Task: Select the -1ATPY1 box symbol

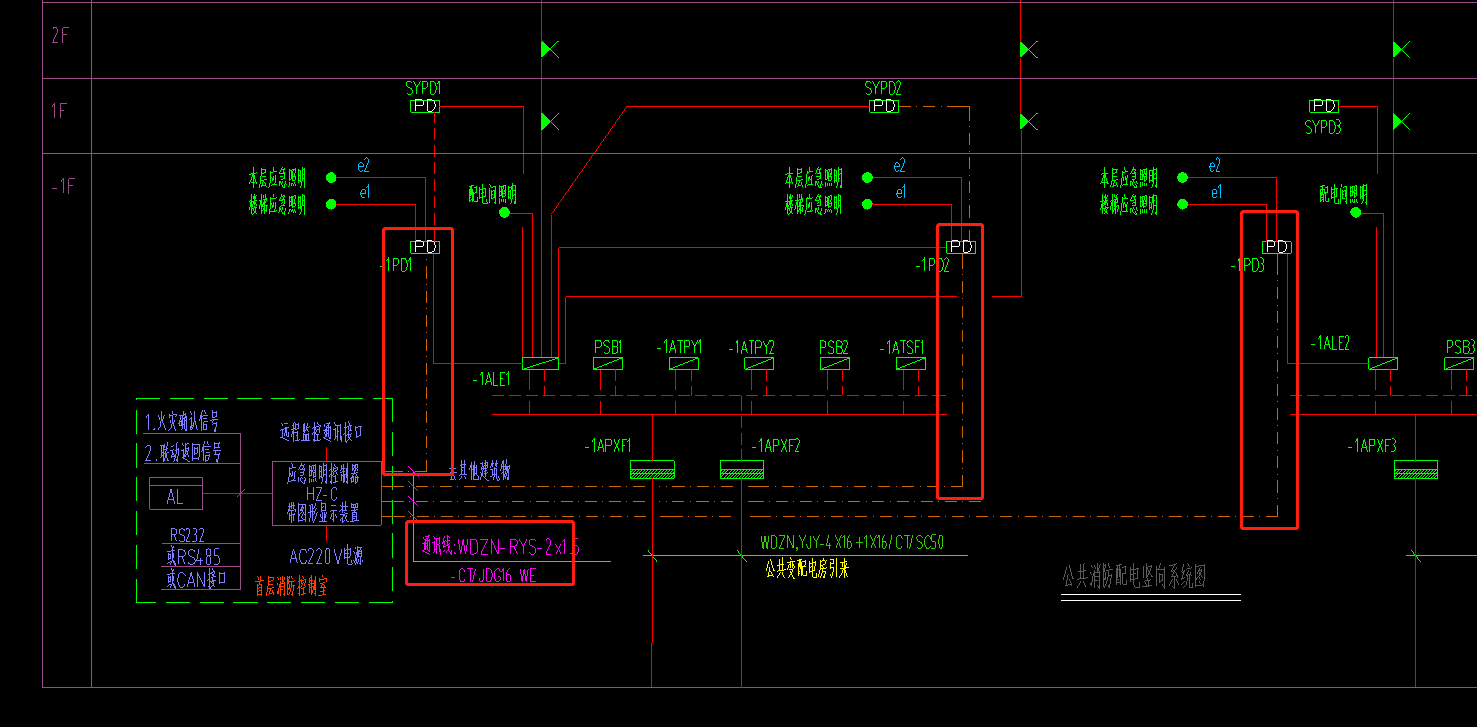Action: 684,364
